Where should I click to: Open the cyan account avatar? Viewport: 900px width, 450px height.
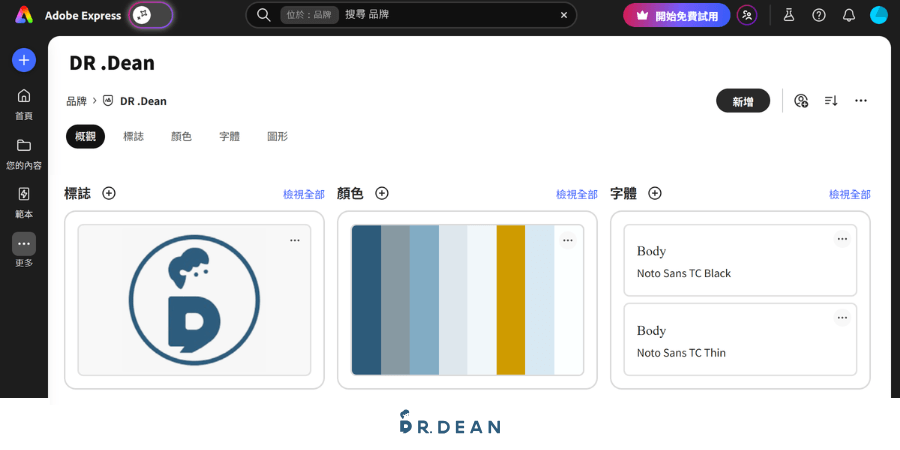pos(879,15)
